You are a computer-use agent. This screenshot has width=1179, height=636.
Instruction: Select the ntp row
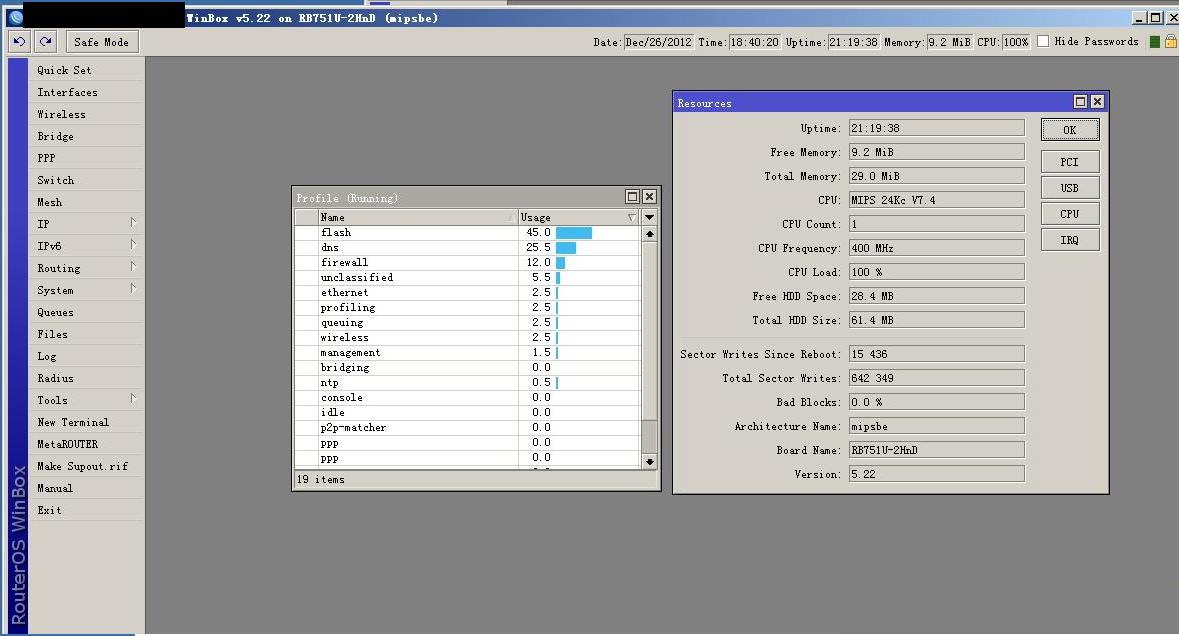click(467, 383)
